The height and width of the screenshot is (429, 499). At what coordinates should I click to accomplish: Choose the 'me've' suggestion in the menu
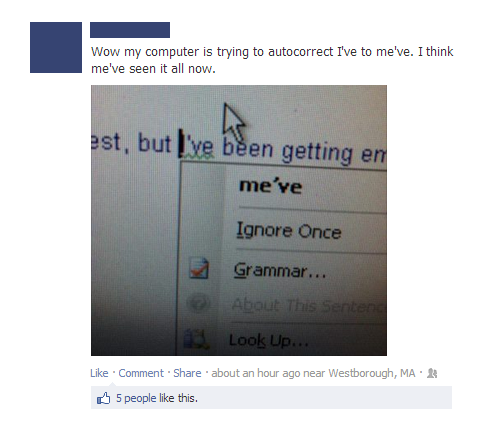coord(270,186)
